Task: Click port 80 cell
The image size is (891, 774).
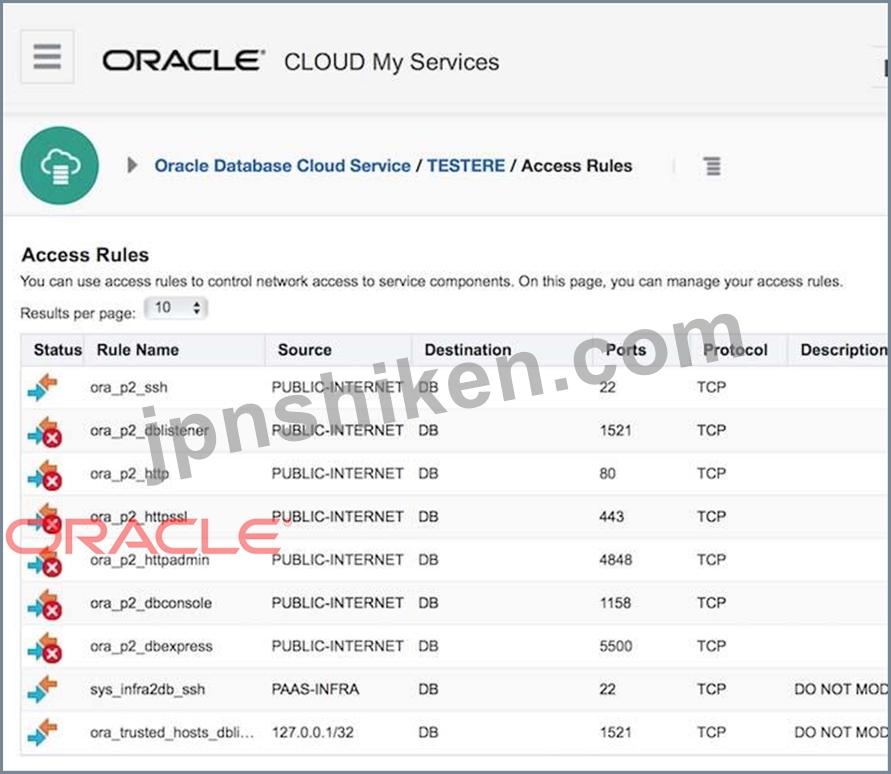Action: click(x=607, y=473)
